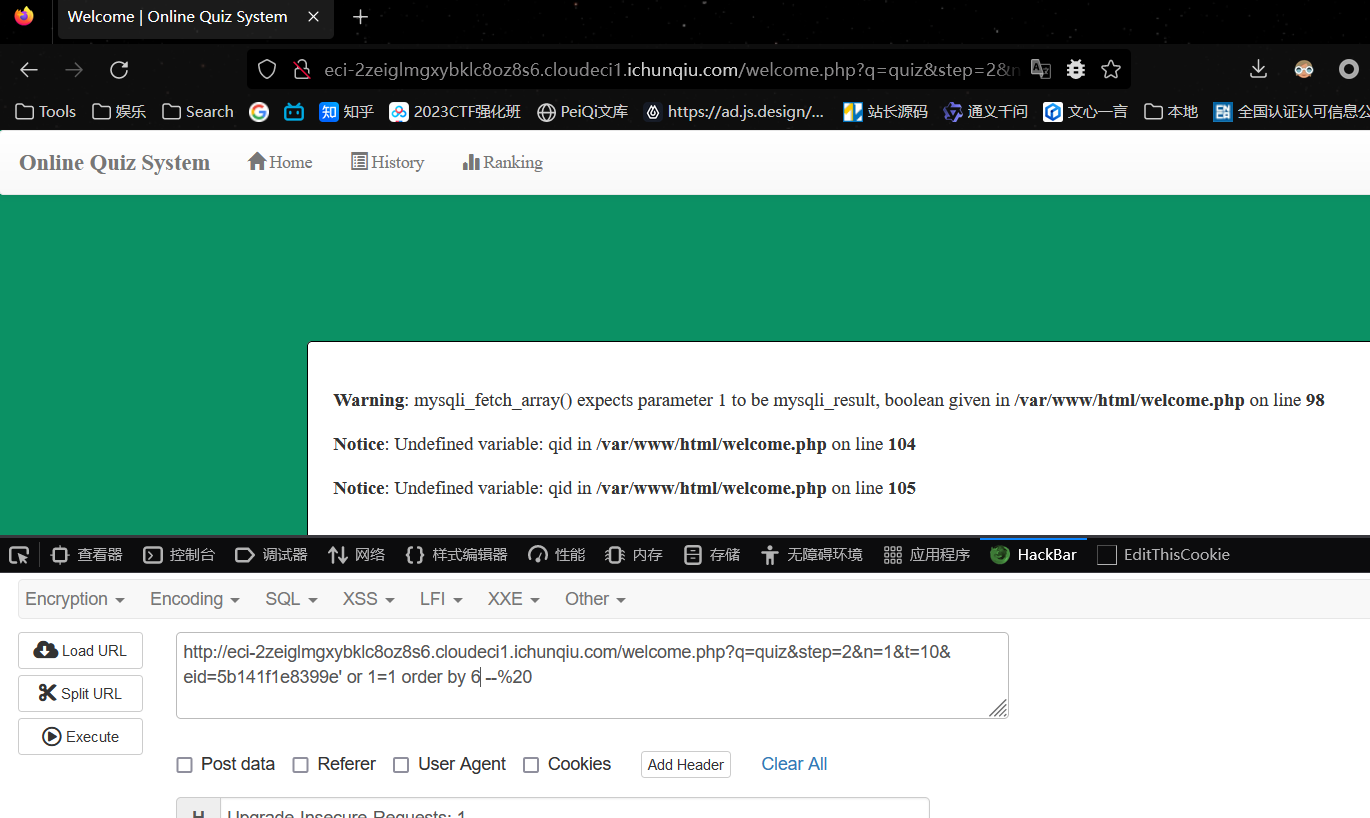Open the 站长源码 bookmark

(886, 111)
